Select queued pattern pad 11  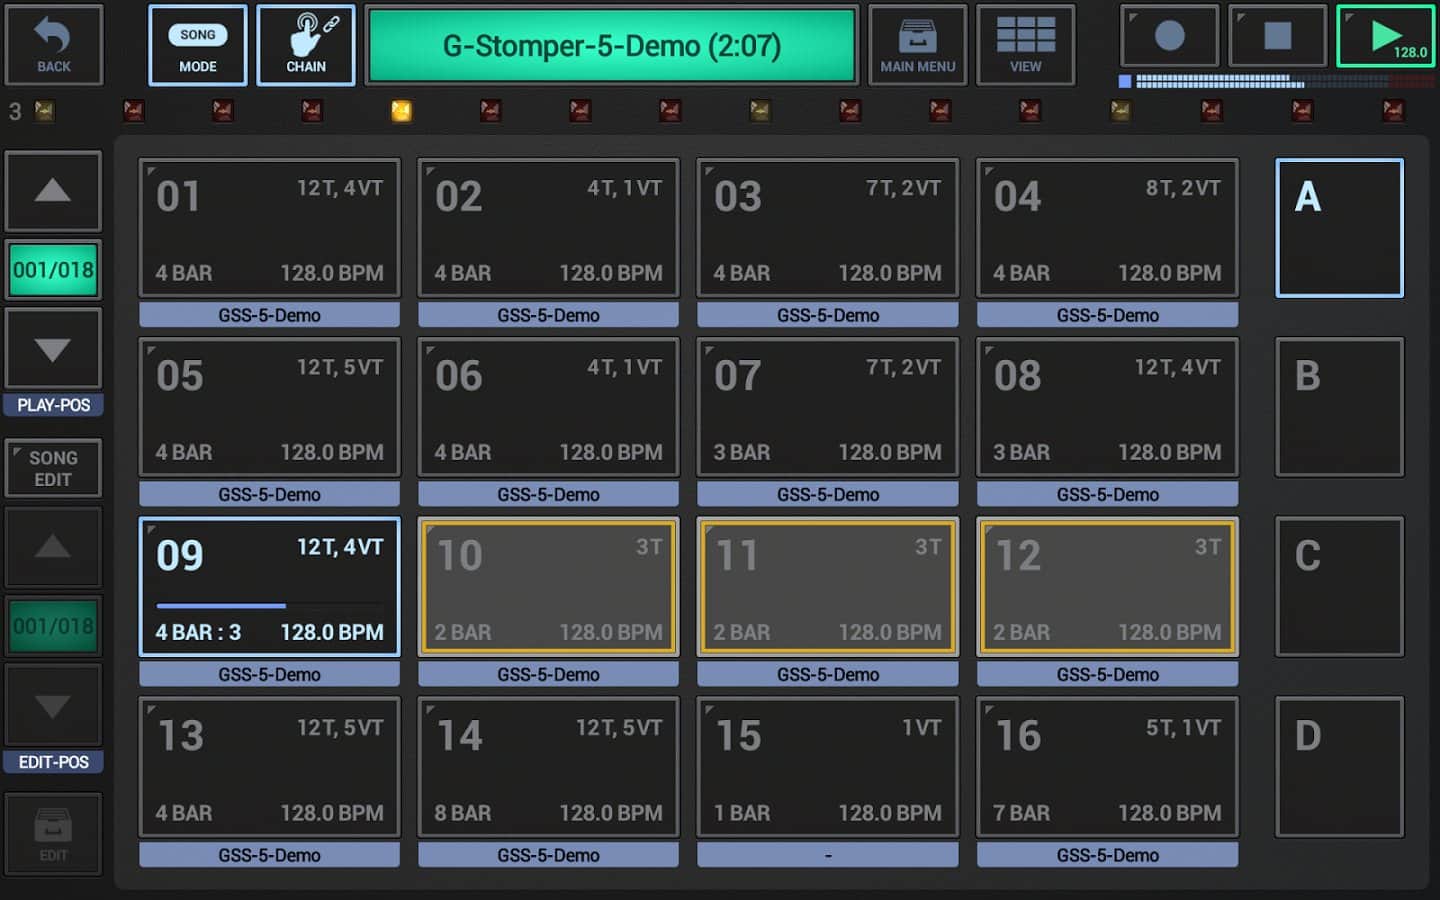(827, 587)
